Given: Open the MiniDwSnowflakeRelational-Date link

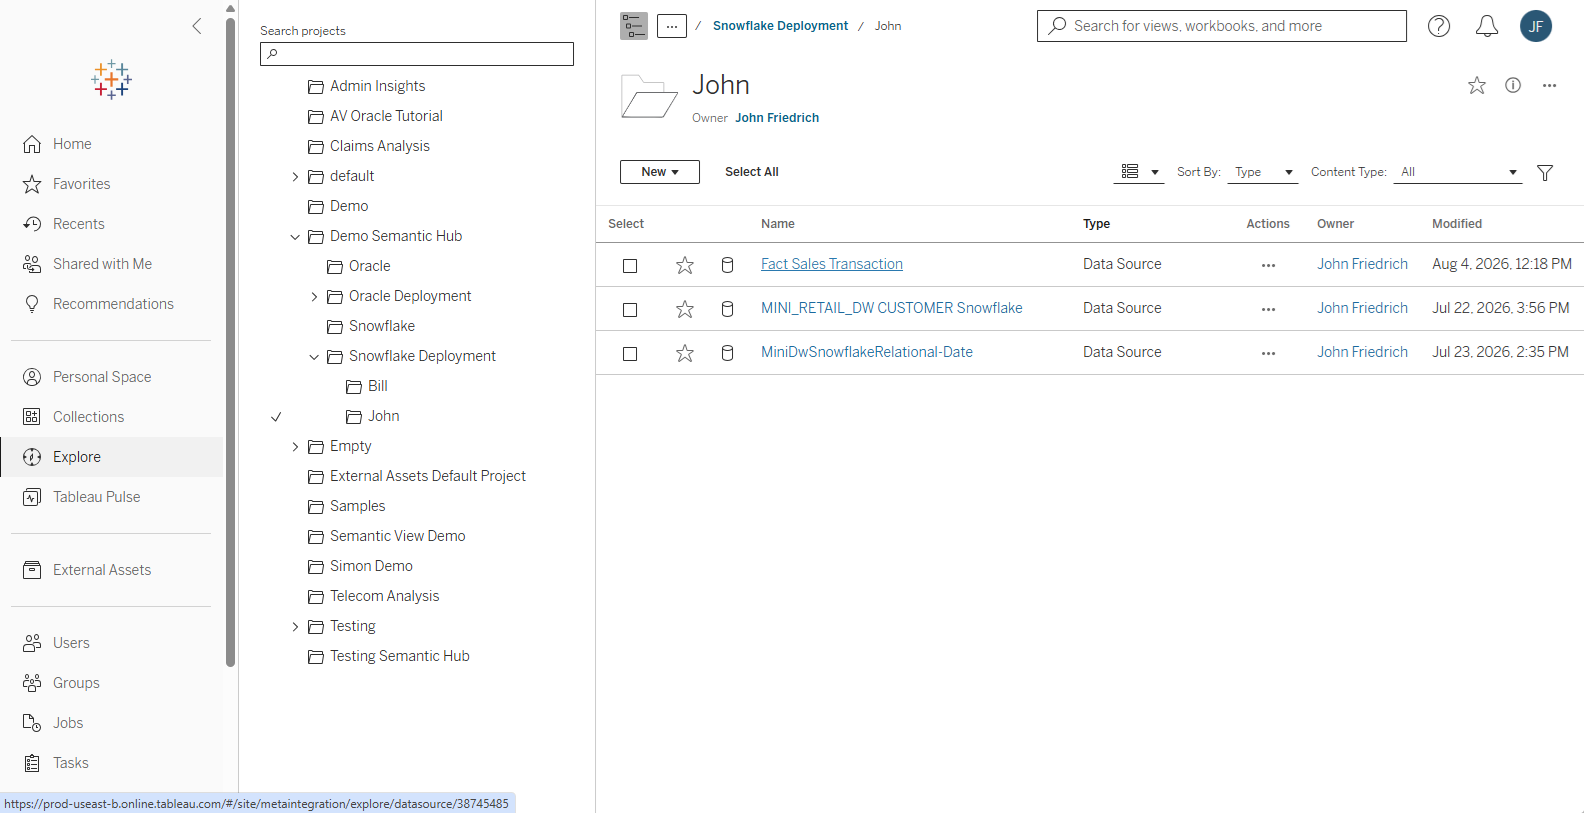Looking at the screenshot, I should point(867,352).
